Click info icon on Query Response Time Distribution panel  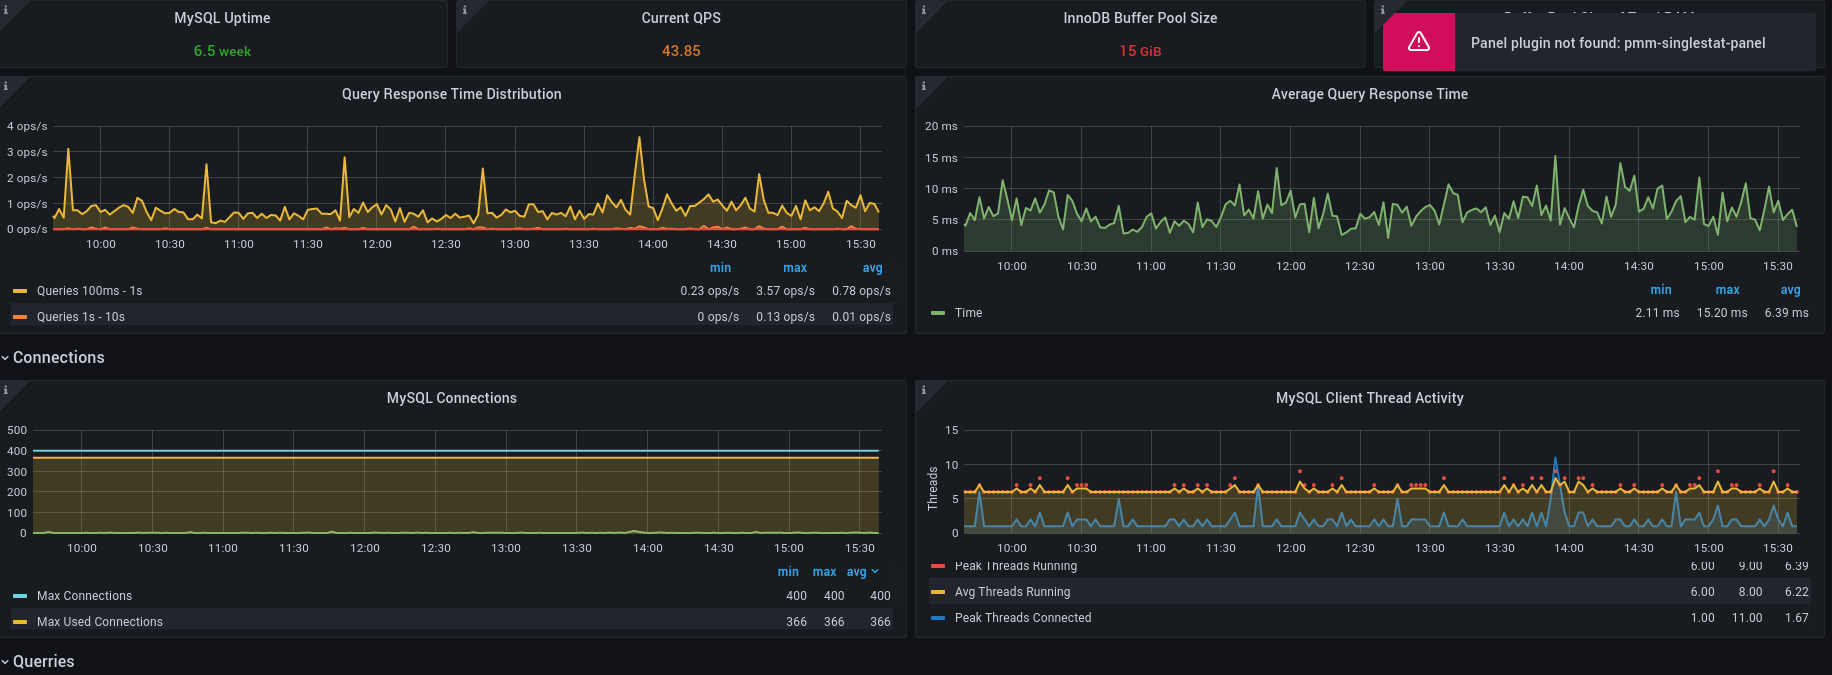coord(5,86)
